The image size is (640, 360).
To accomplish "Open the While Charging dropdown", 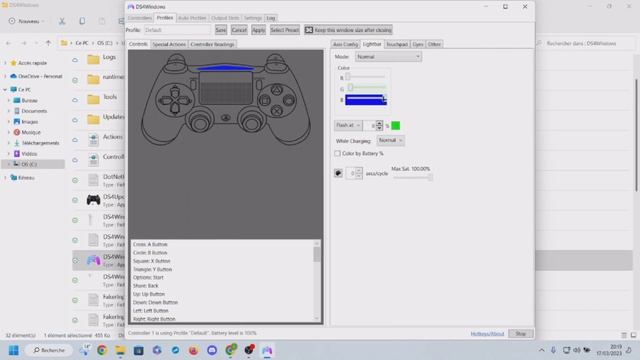I will click(x=391, y=140).
